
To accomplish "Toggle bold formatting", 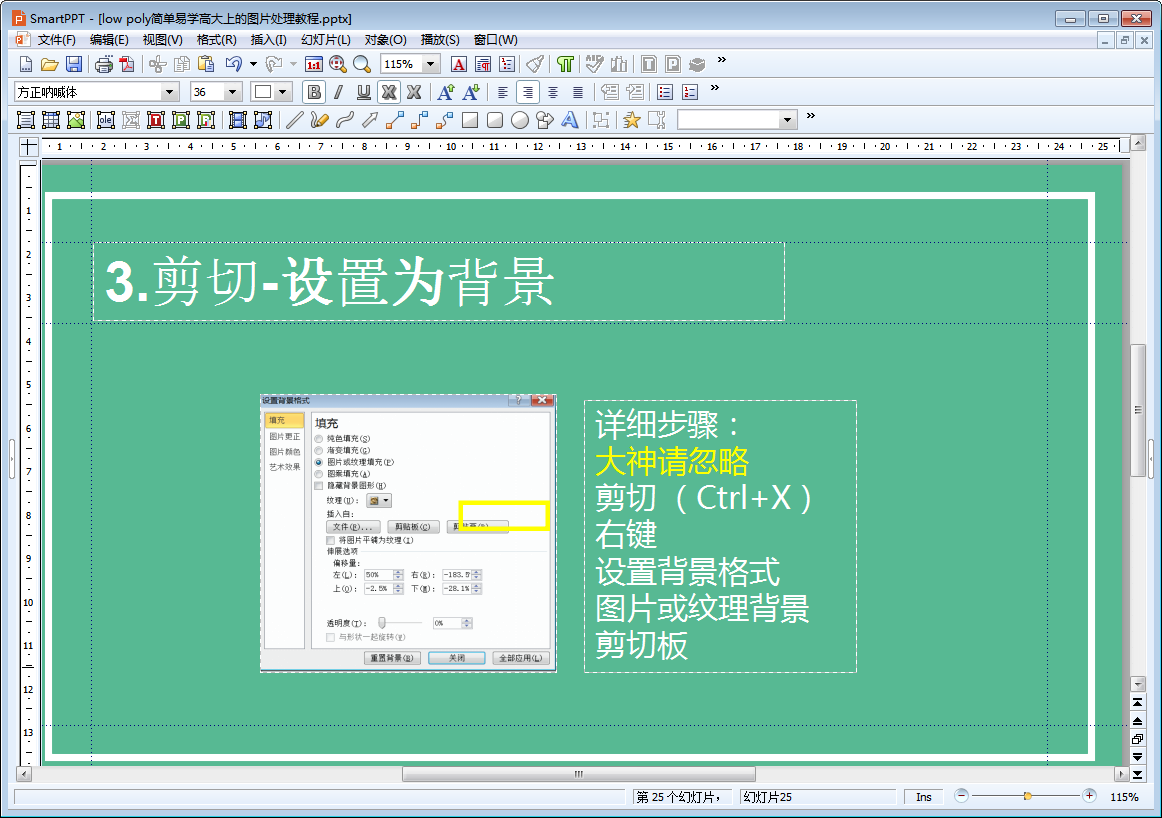I will (x=314, y=92).
